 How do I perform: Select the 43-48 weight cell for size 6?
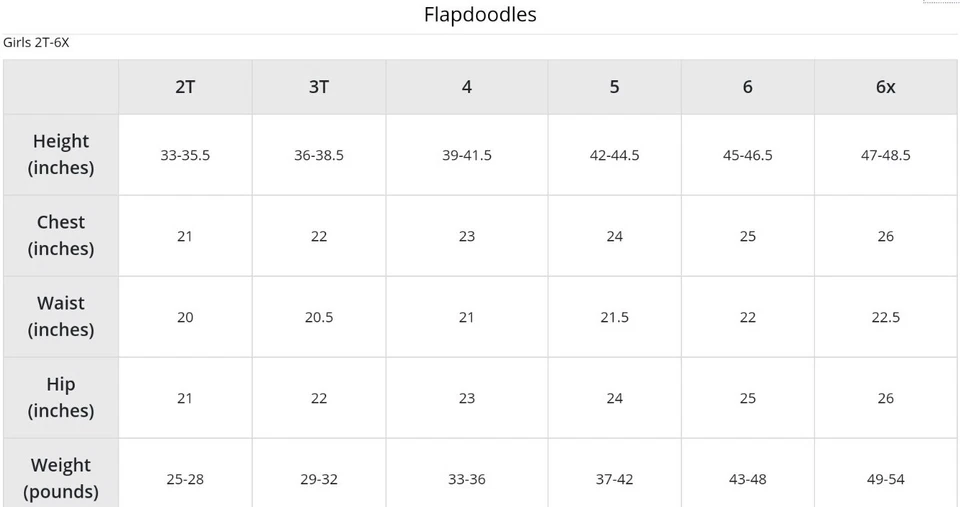(748, 480)
